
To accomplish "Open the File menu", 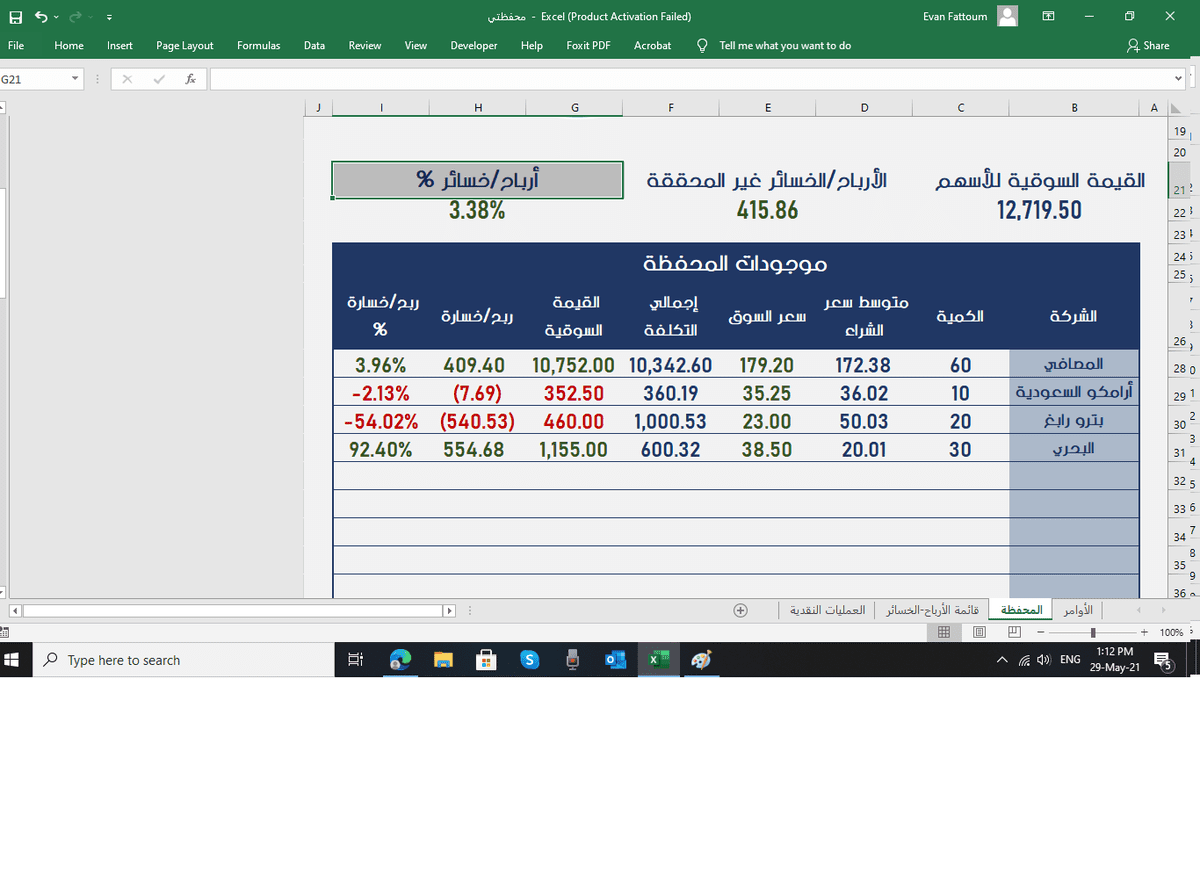I will coord(16,45).
